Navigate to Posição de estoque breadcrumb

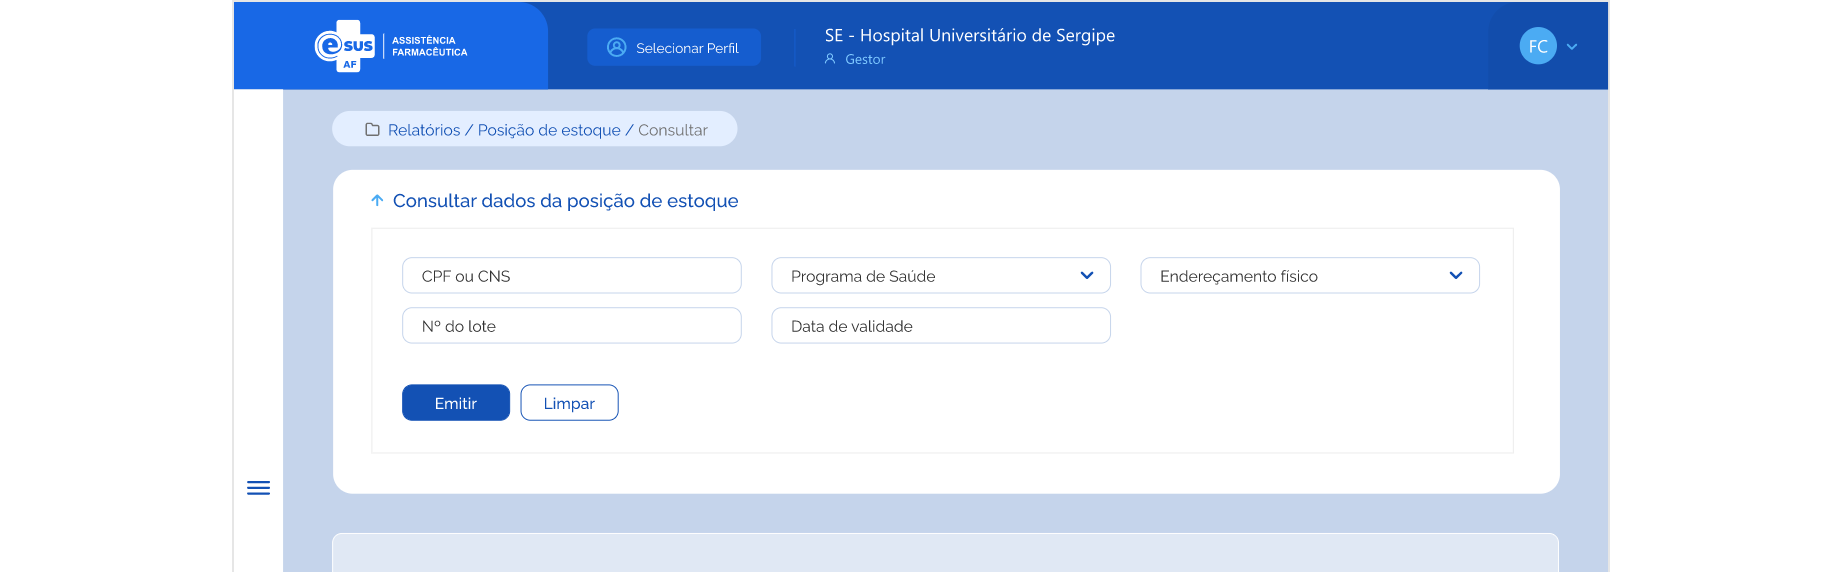click(549, 130)
